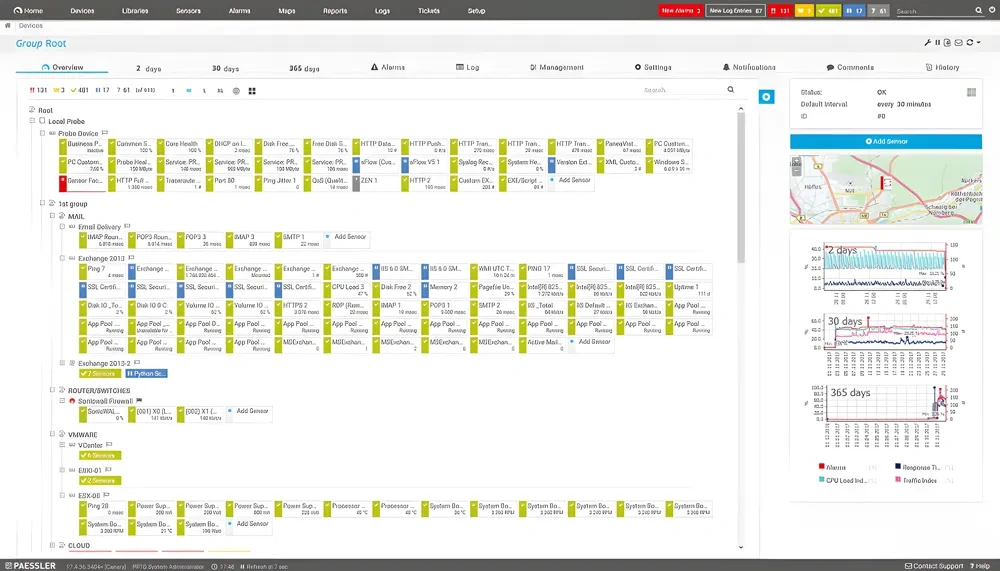
Task: Open the Maps menu
Action: coord(286,11)
